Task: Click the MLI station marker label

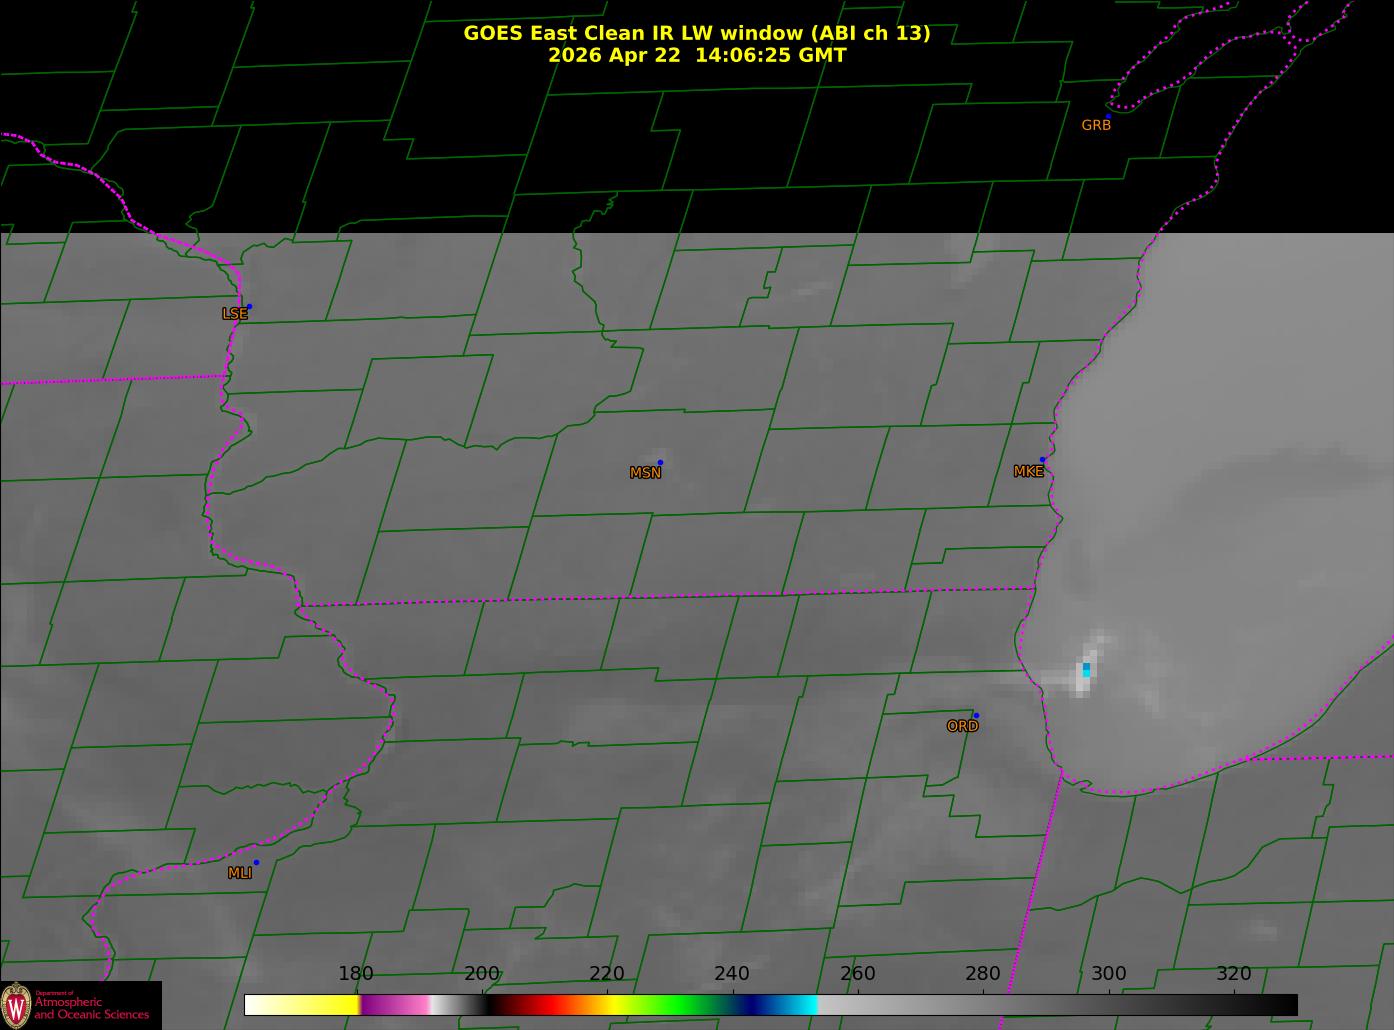Action: (240, 873)
